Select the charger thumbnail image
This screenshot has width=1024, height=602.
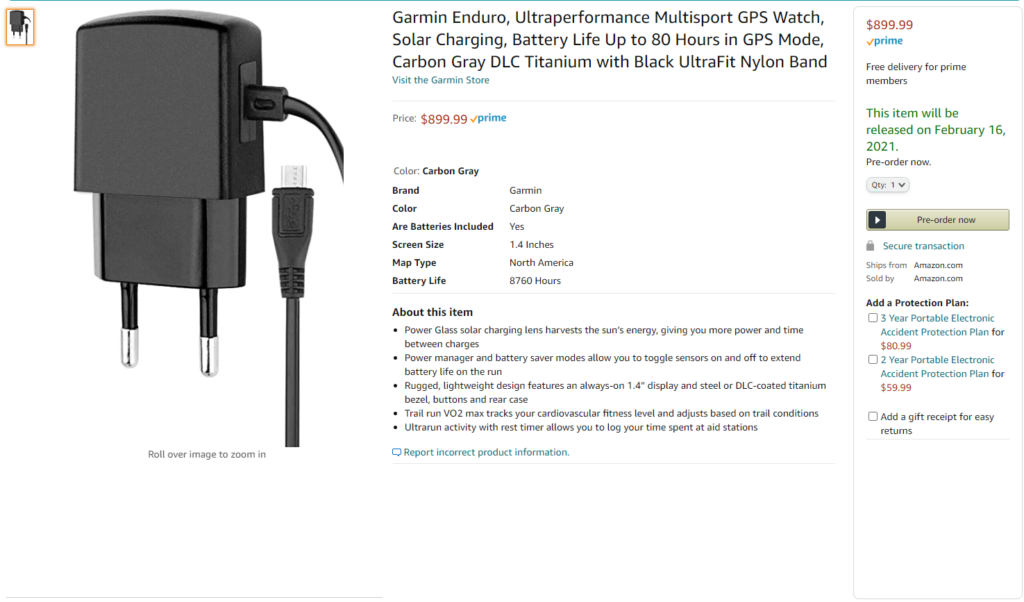click(x=20, y=27)
